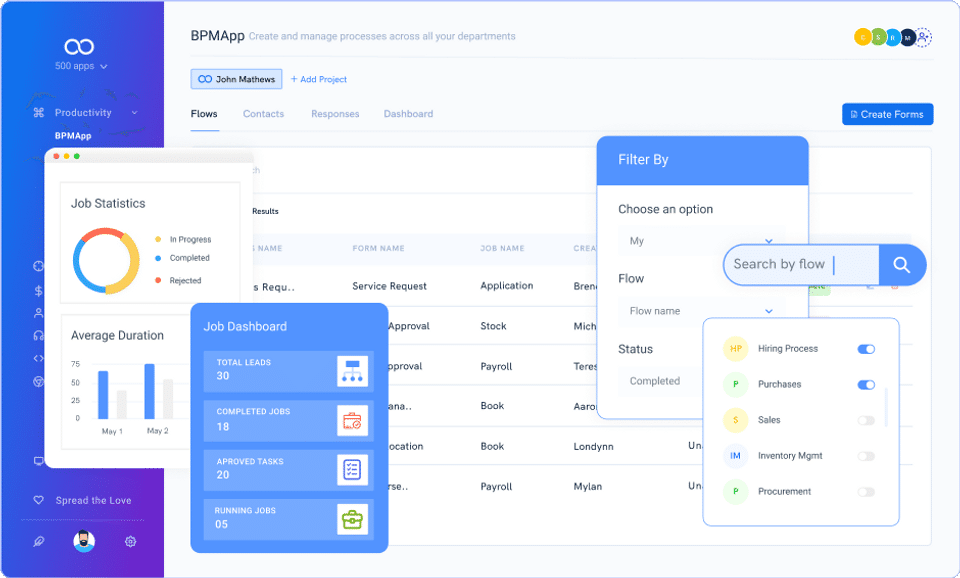Viewport: 960px width, 578px height.
Task: Click the Chrome-style circle sidebar icon
Action: pos(39,381)
